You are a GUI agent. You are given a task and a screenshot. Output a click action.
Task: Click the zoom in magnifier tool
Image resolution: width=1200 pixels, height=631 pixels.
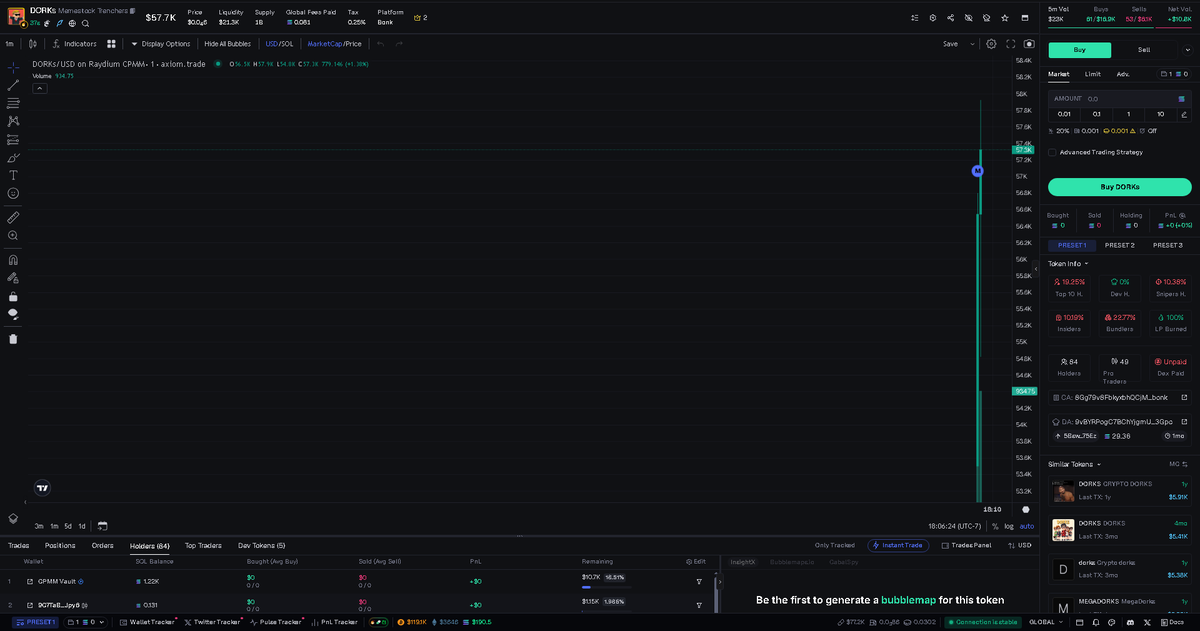click(13, 235)
